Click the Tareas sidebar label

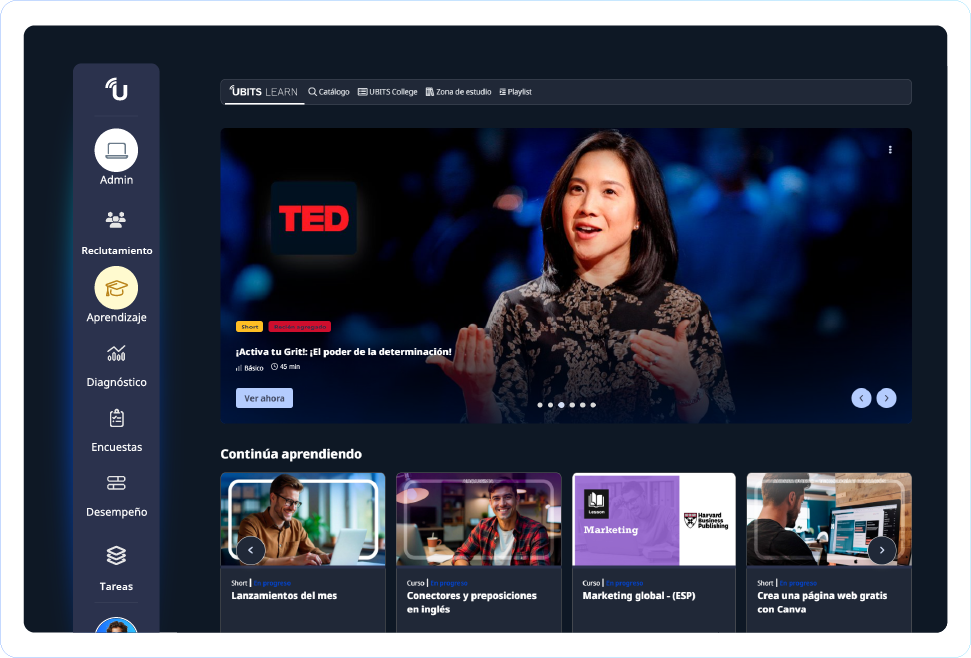pyautogui.click(x=116, y=586)
